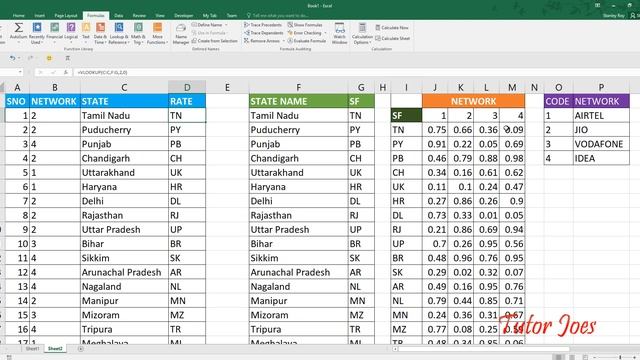Screen dimensions: 640x360
Task: Open the Name Box dropdown
Action: pos(20,72)
